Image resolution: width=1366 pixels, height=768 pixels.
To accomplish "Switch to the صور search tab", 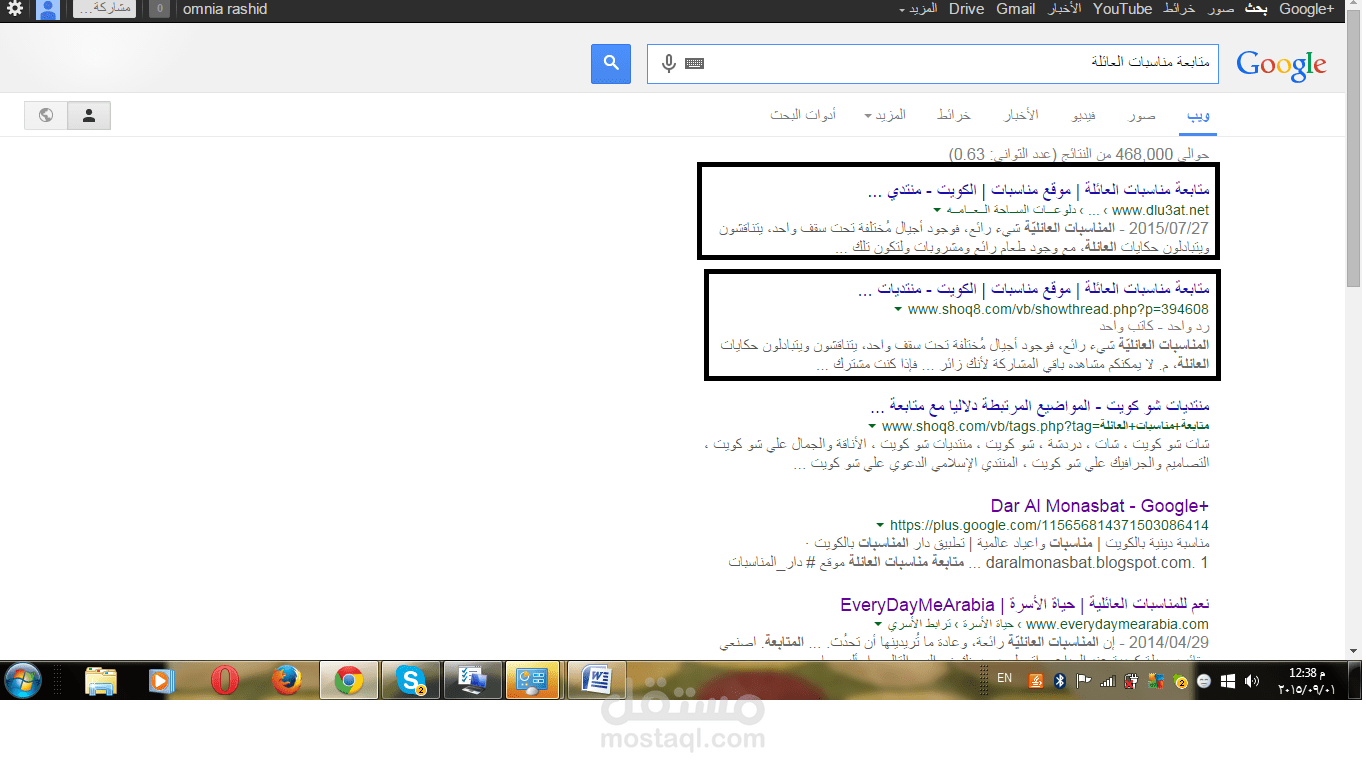I will [1142, 115].
